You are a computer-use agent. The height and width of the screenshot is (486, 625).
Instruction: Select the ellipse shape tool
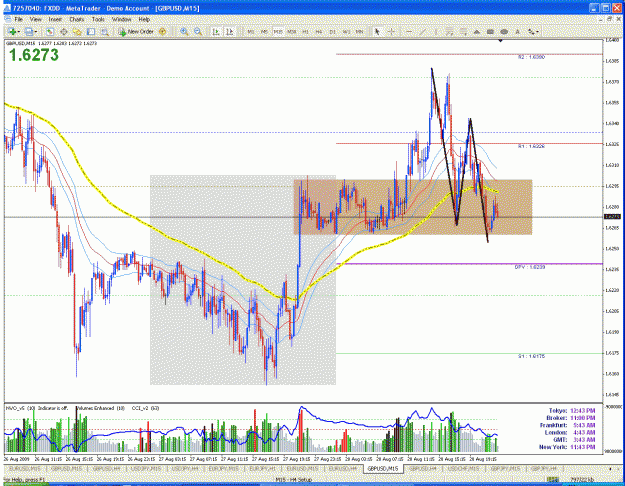click(504, 31)
